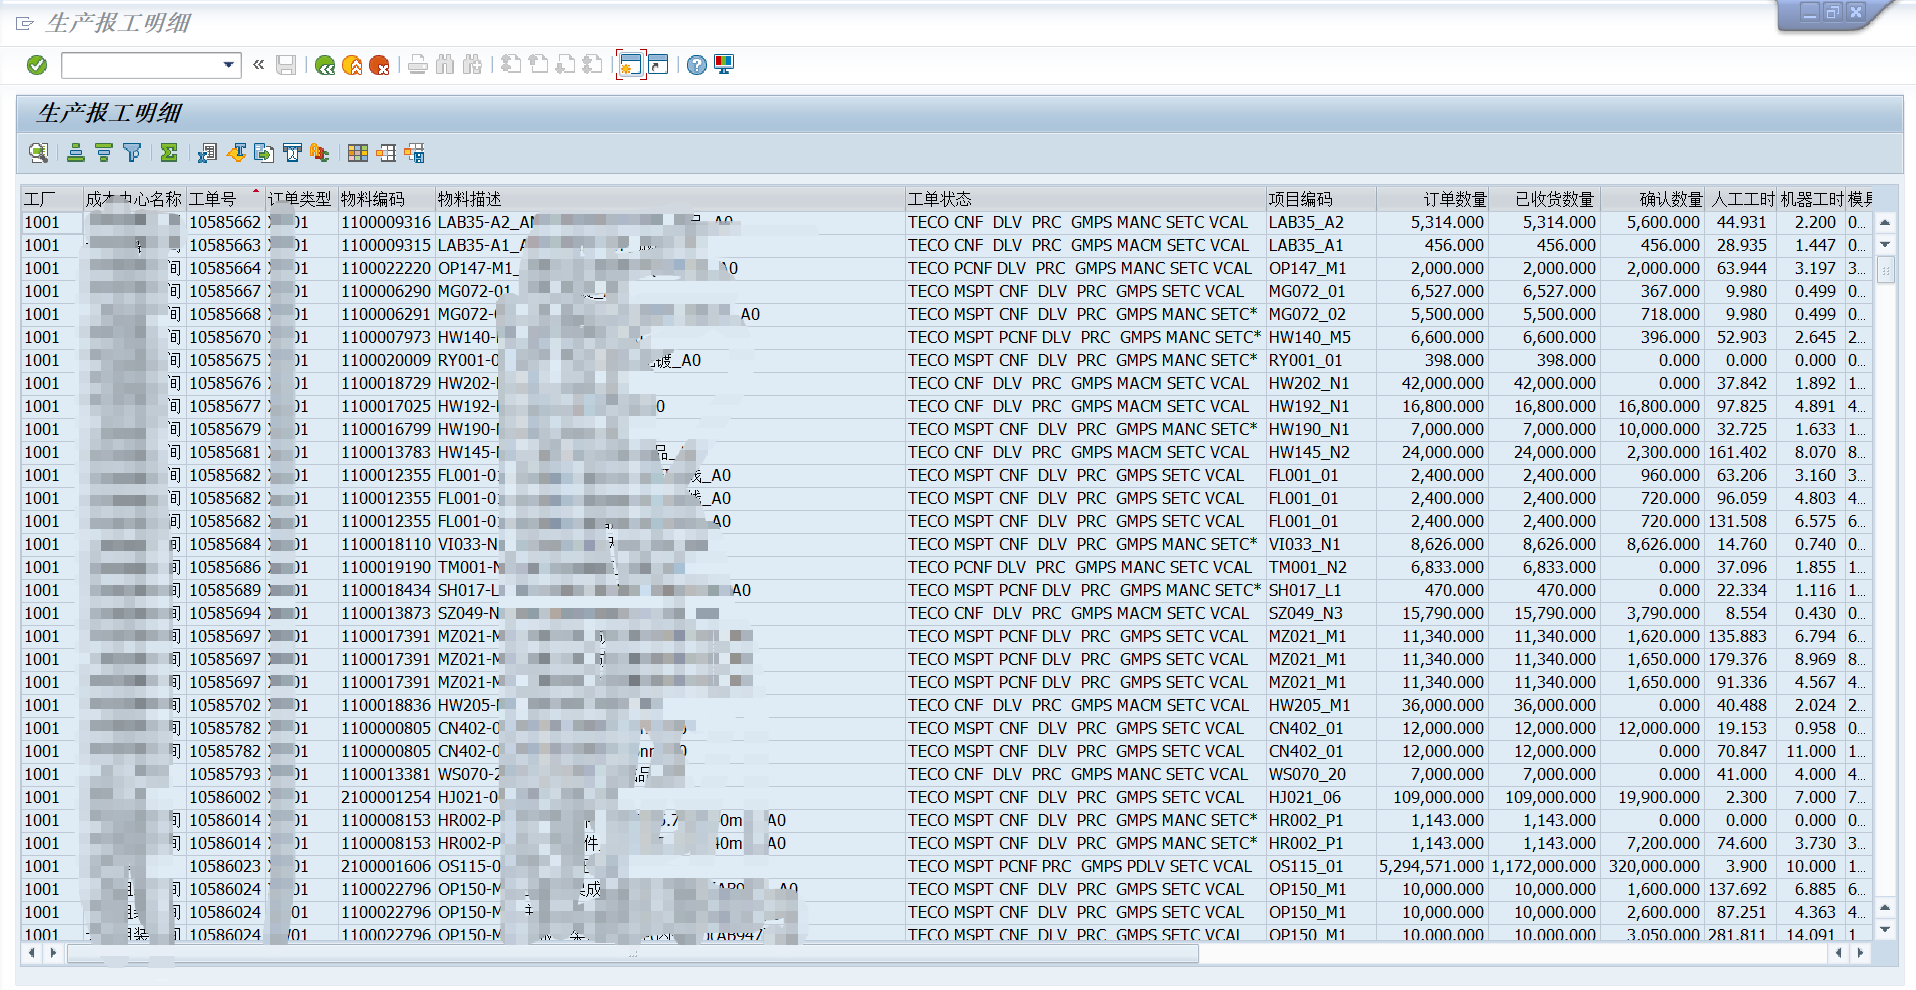
Task: Sort ascending via ALV toolbar icon
Action: tap(76, 153)
